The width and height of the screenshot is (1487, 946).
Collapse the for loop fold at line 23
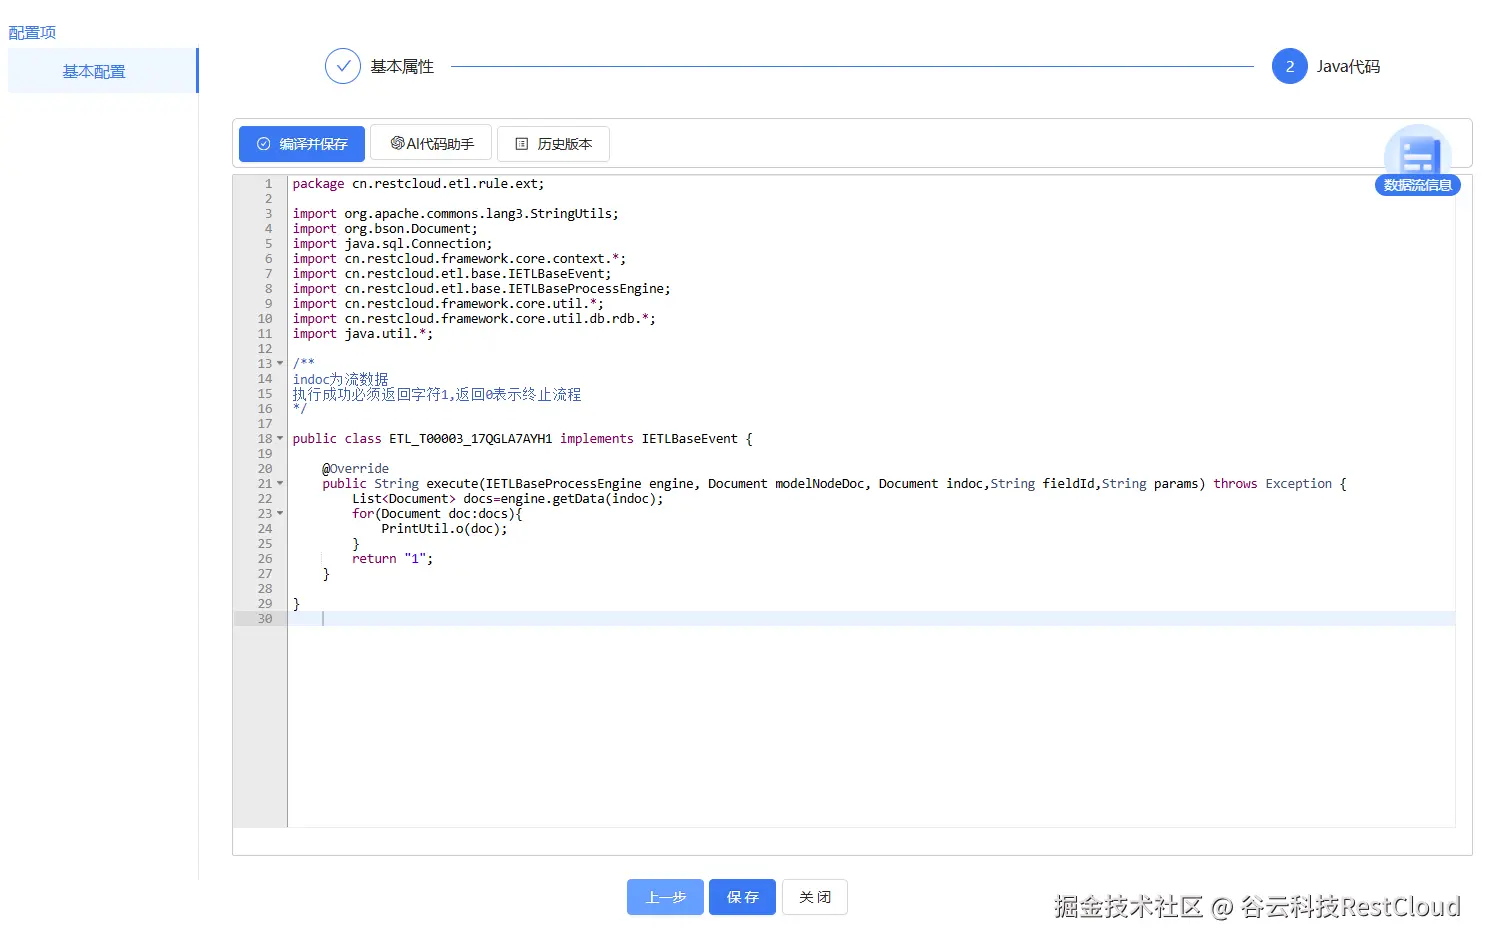point(280,514)
